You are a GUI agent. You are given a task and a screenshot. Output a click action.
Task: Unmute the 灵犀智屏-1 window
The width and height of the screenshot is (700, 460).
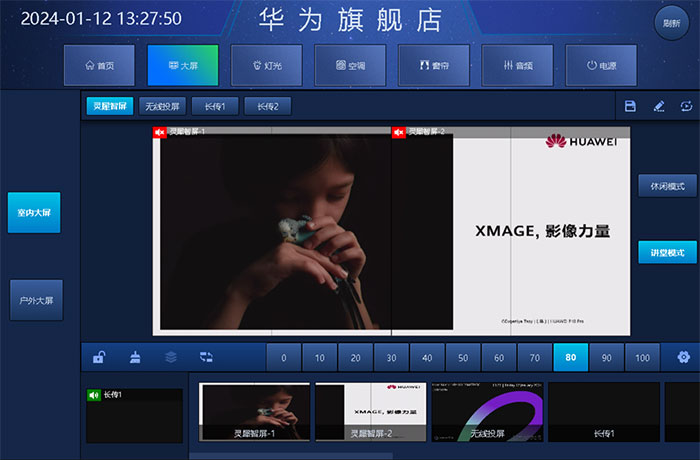(159, 132)
